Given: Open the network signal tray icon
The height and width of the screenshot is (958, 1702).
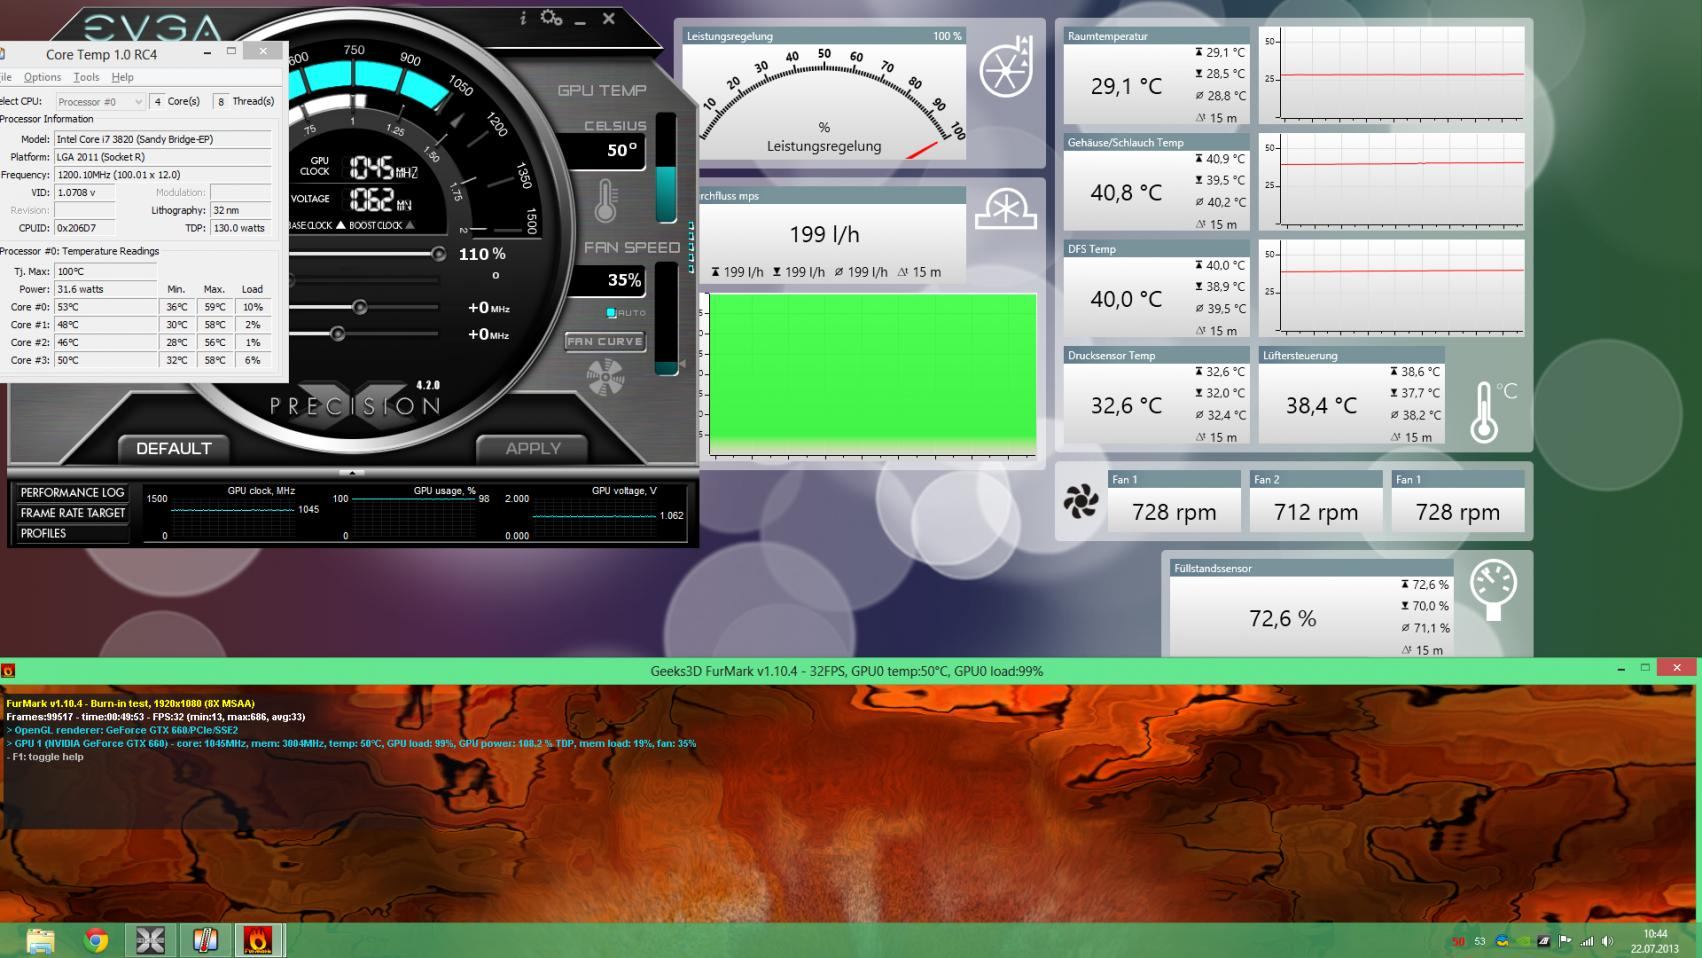Looking at the screenshot, I should (x=1586, y=941).
